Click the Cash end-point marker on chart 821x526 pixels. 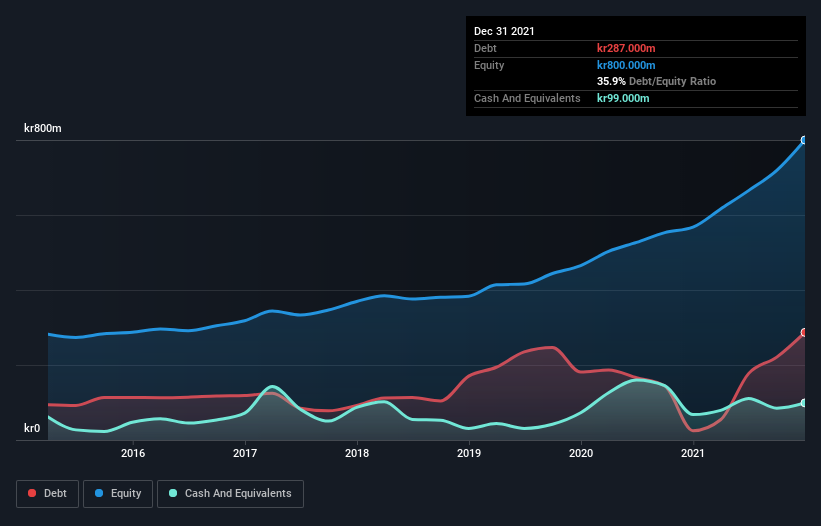805,403
